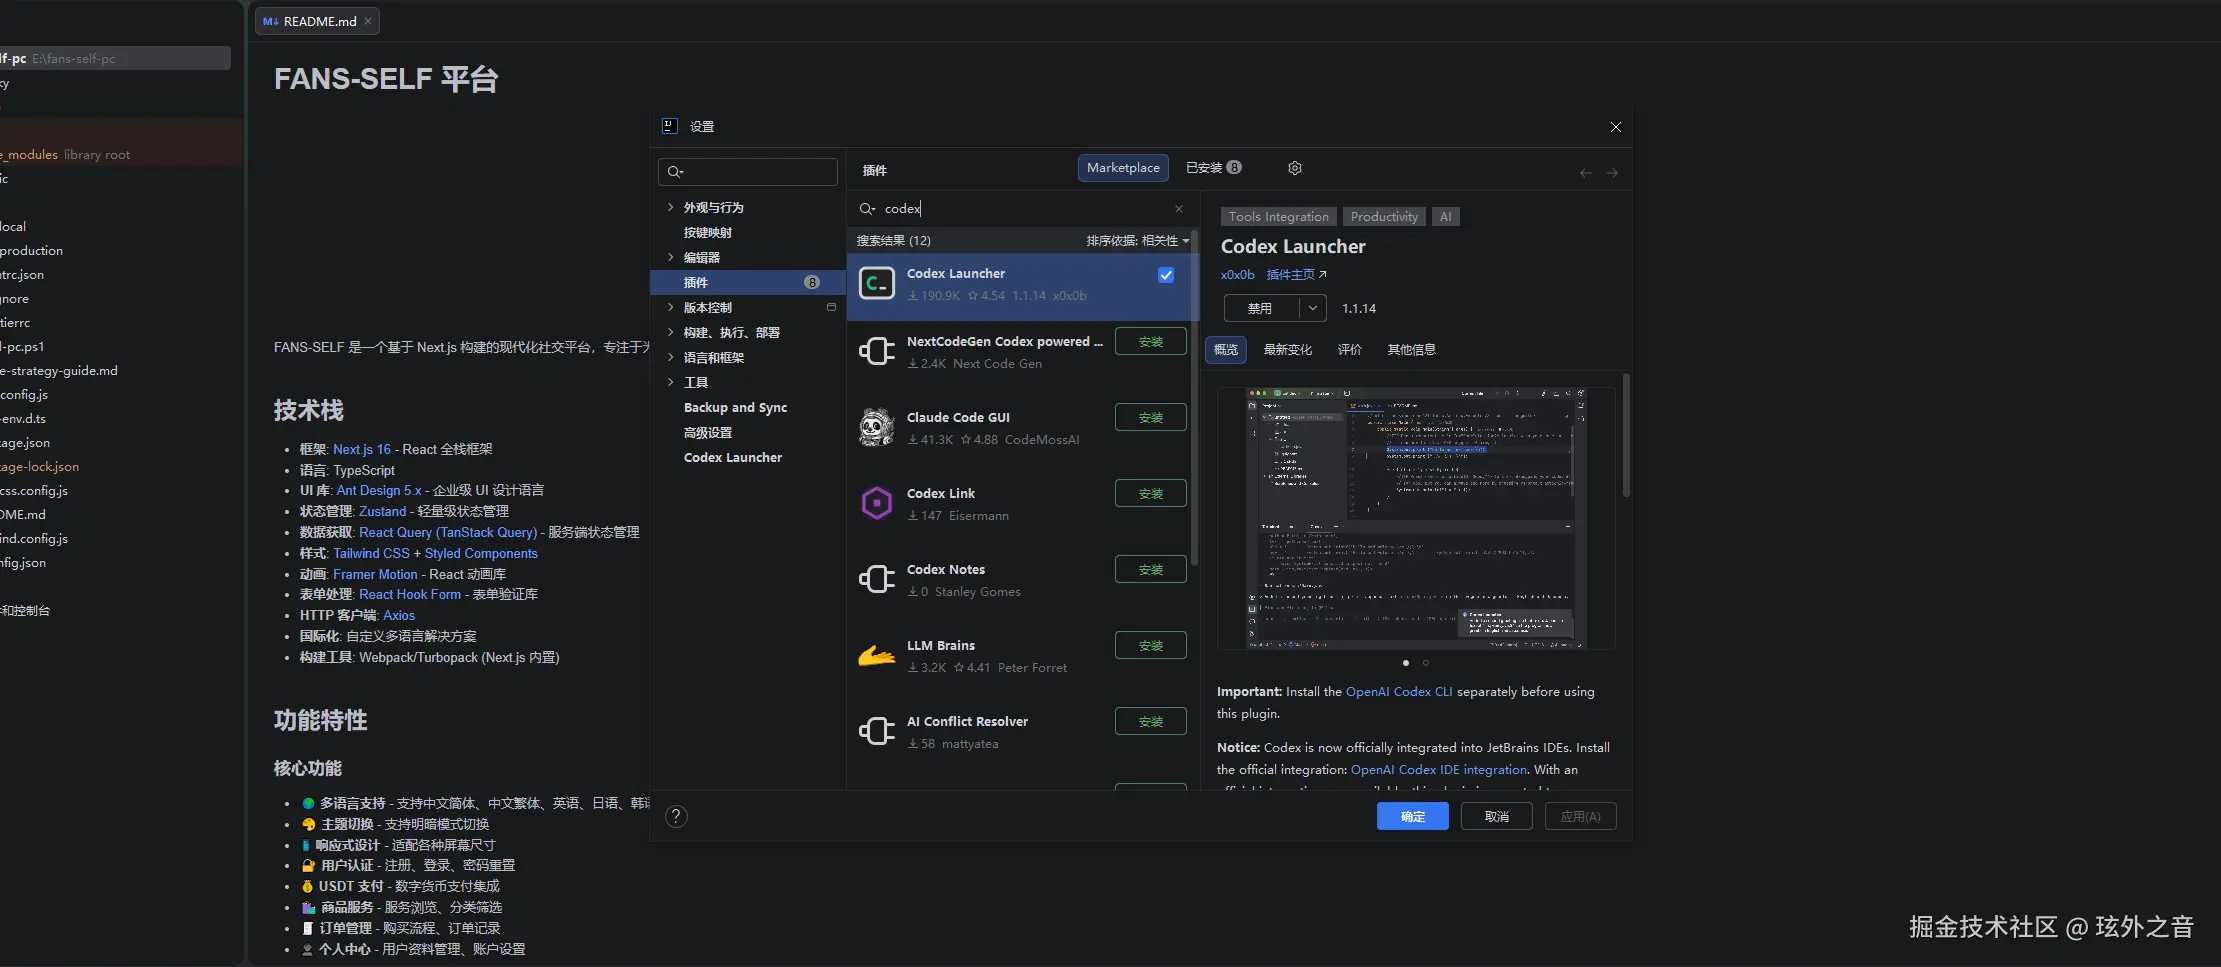Open the 最新变化 tab

click(x=1288, y=350)
